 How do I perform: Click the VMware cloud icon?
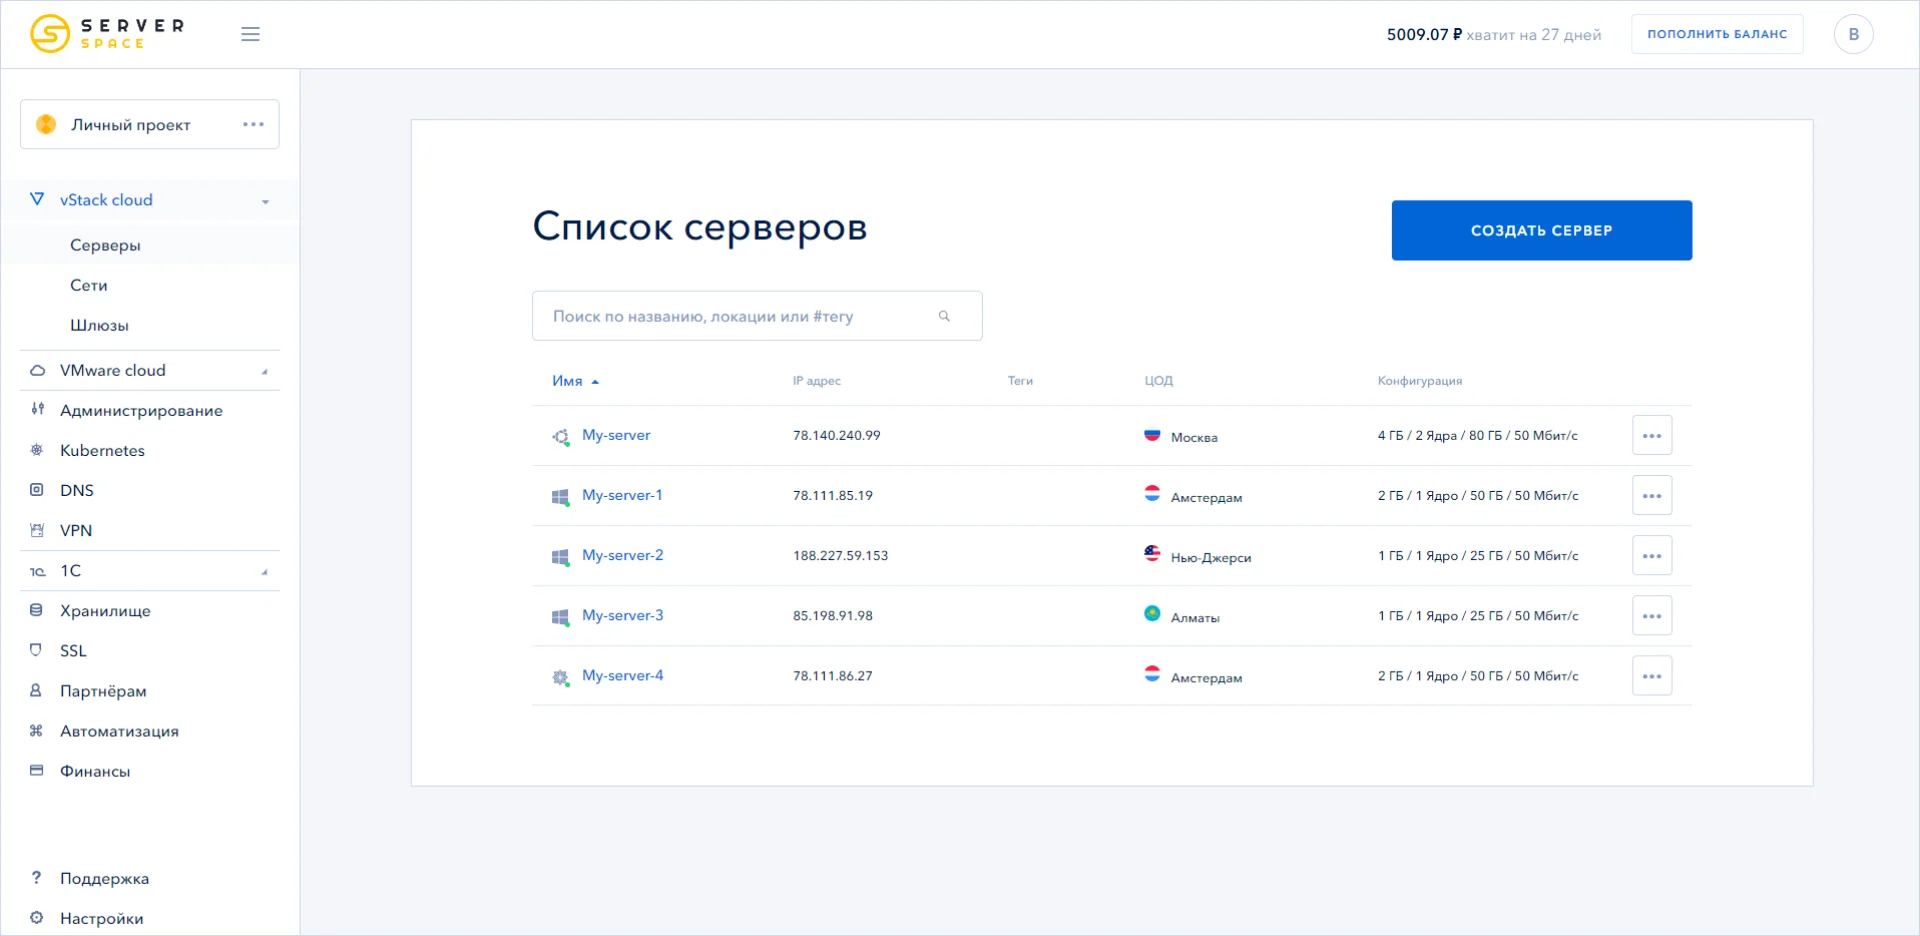pyautogui.click(x=37, y=370)
